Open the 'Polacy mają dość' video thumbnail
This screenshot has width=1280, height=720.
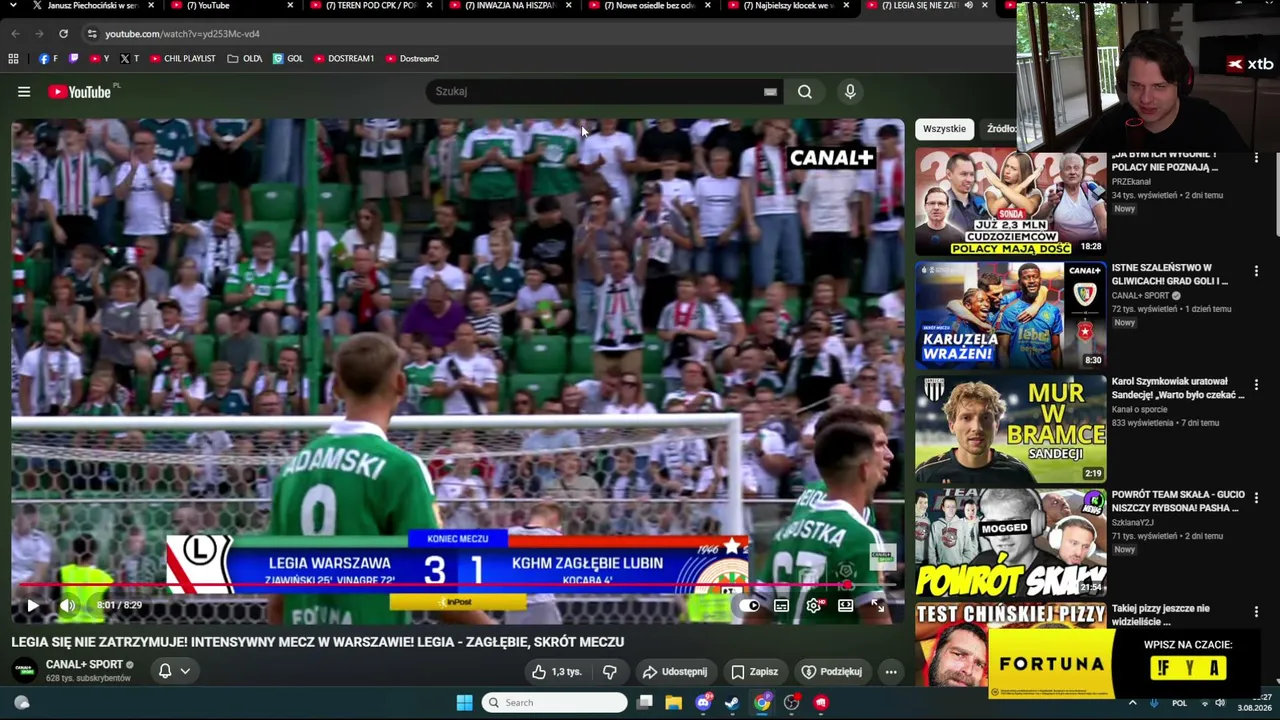tap(1010, 202)
